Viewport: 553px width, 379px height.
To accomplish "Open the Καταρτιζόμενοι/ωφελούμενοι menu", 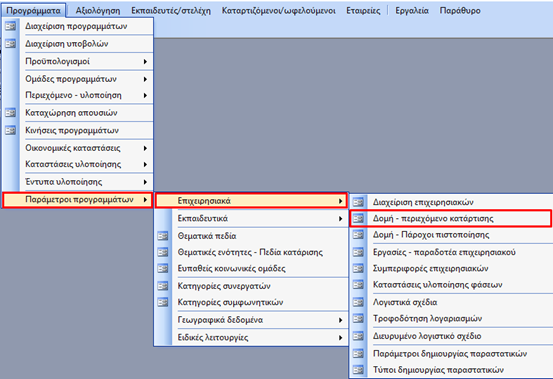I will [279, 11].
